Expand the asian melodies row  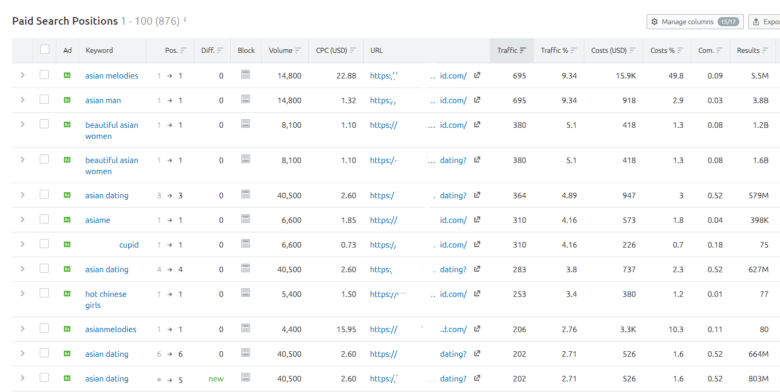22,75
